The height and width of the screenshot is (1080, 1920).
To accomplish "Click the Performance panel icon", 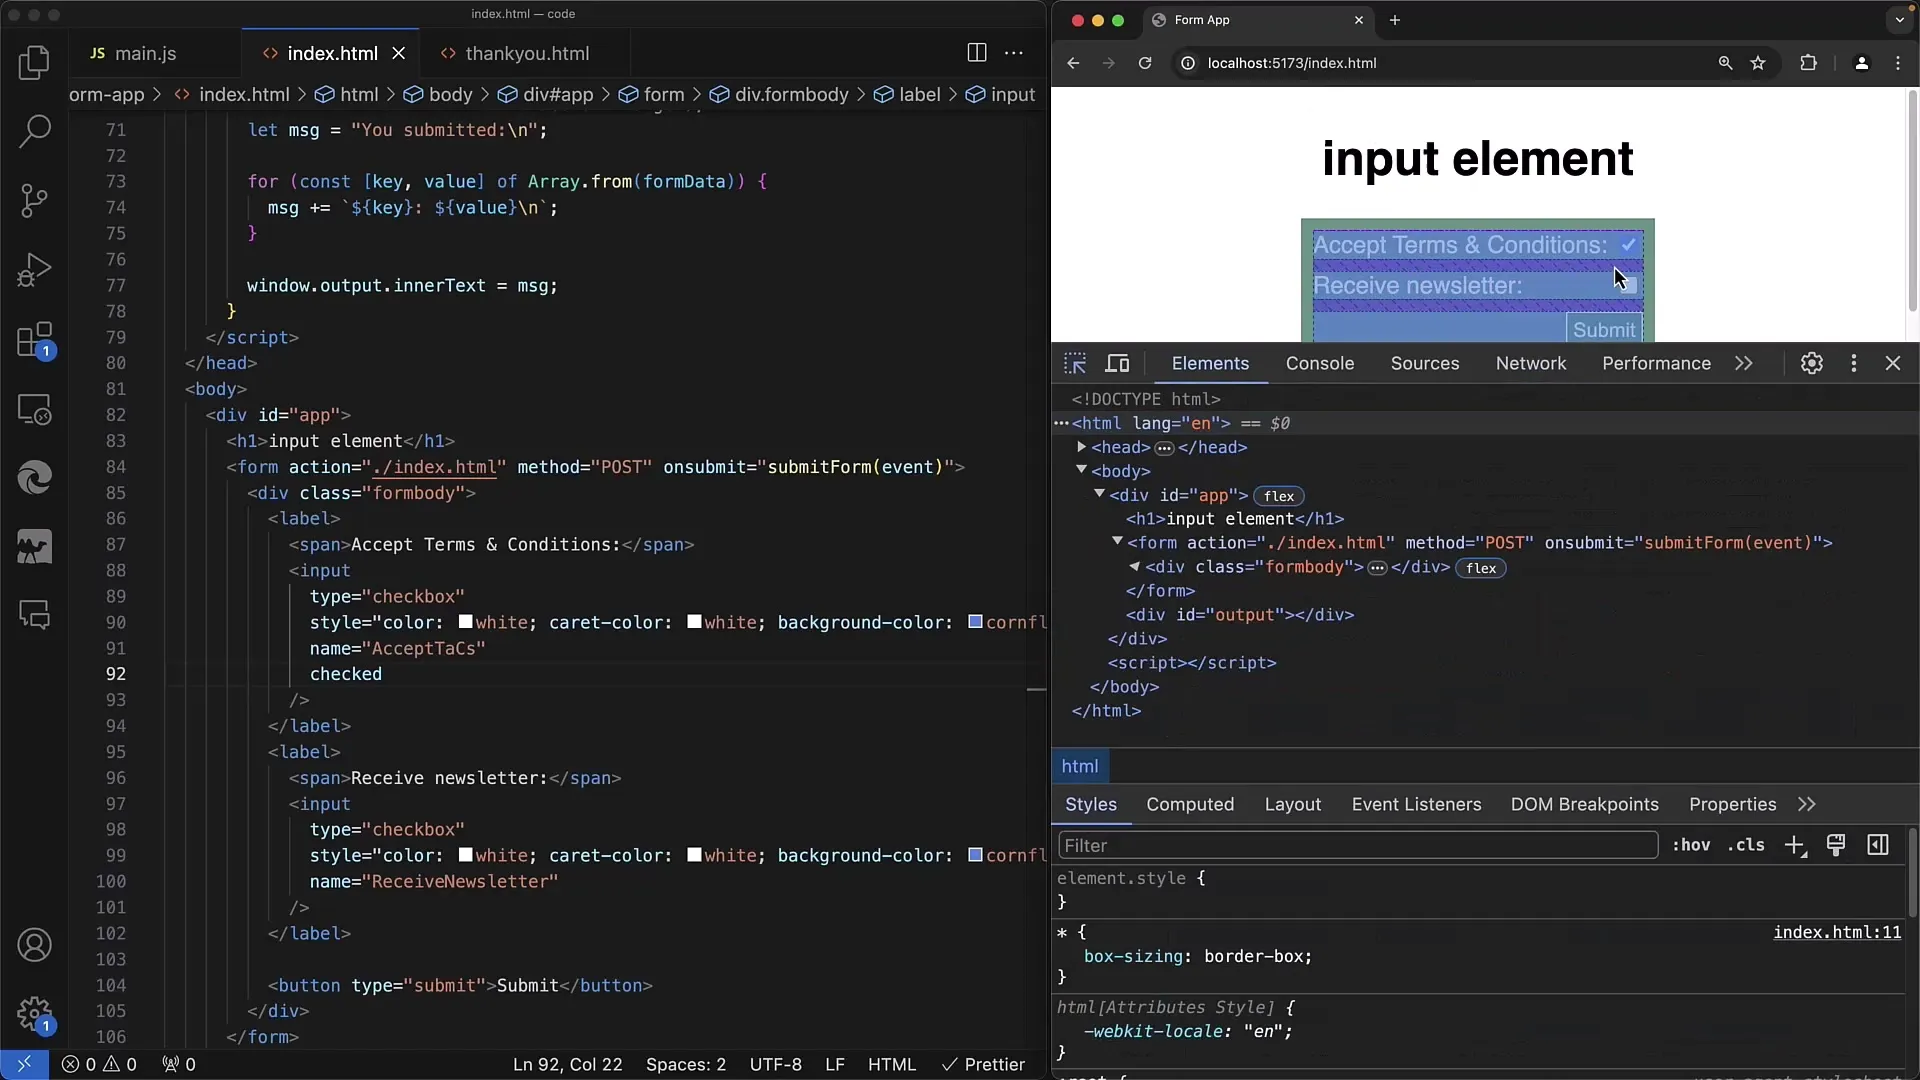I will coord(1656,363).
